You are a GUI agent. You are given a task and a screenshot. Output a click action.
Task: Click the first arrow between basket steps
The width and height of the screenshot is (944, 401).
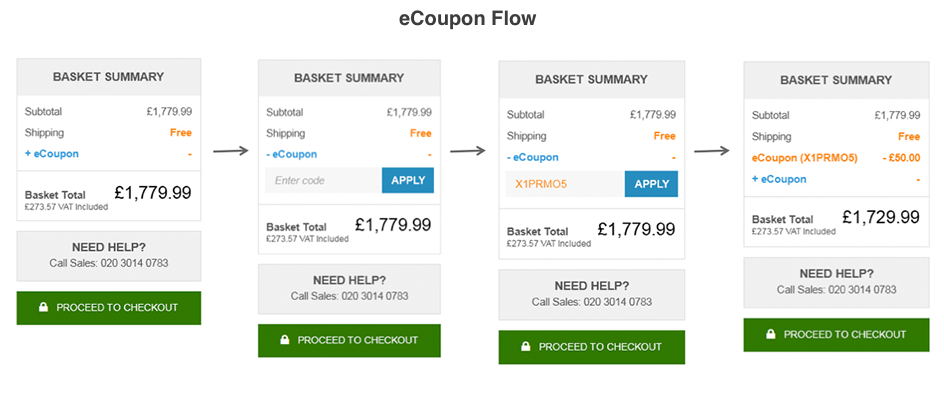coord(231,151)
